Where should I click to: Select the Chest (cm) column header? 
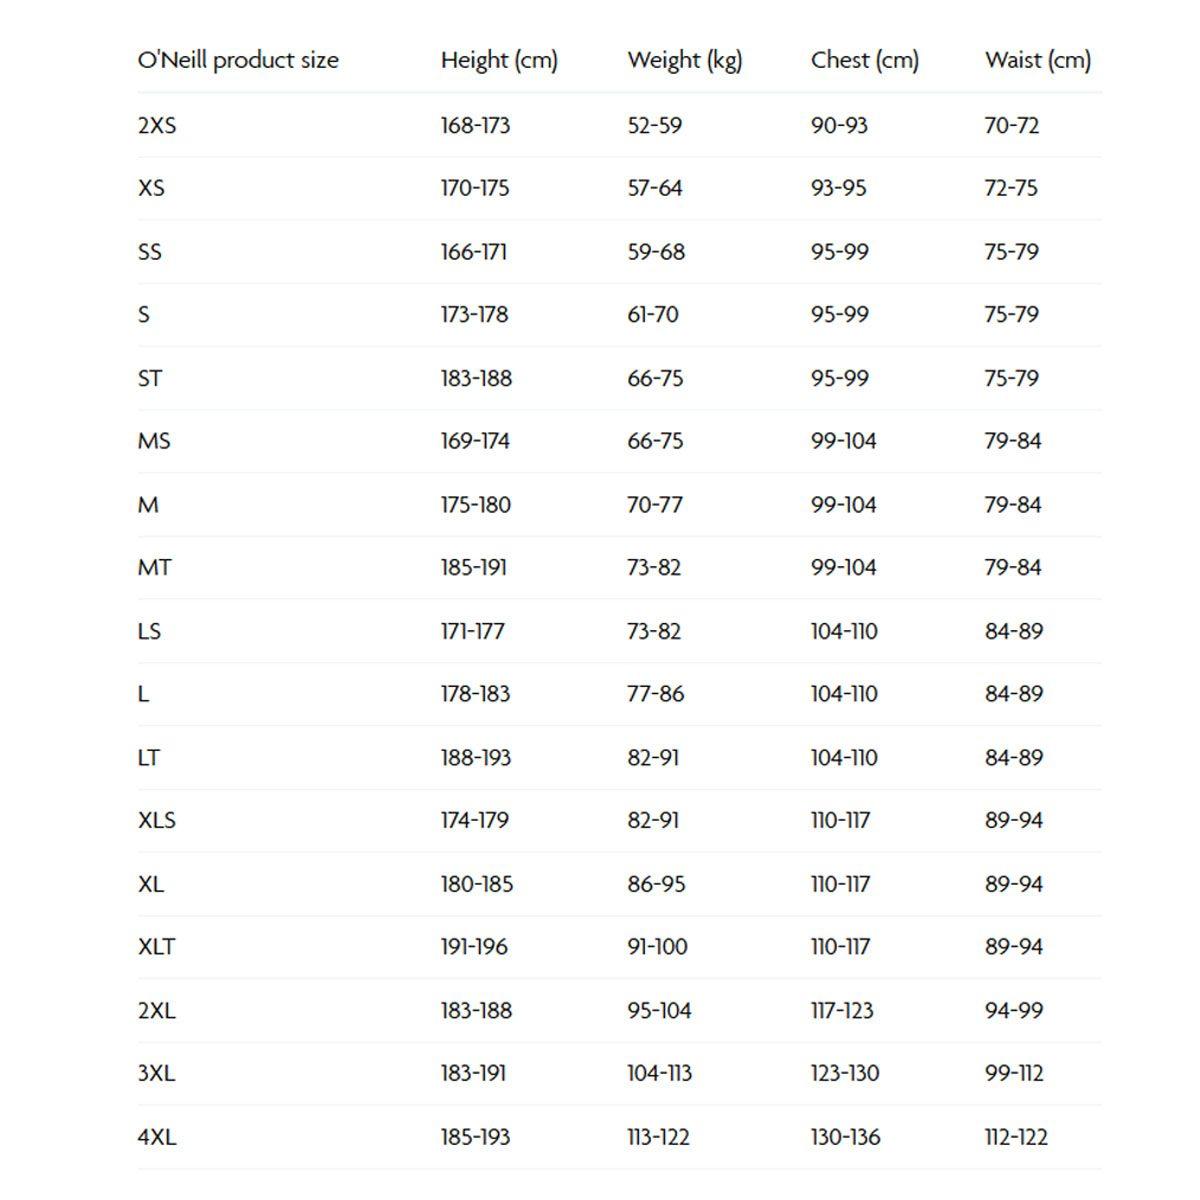click(865, 60)
